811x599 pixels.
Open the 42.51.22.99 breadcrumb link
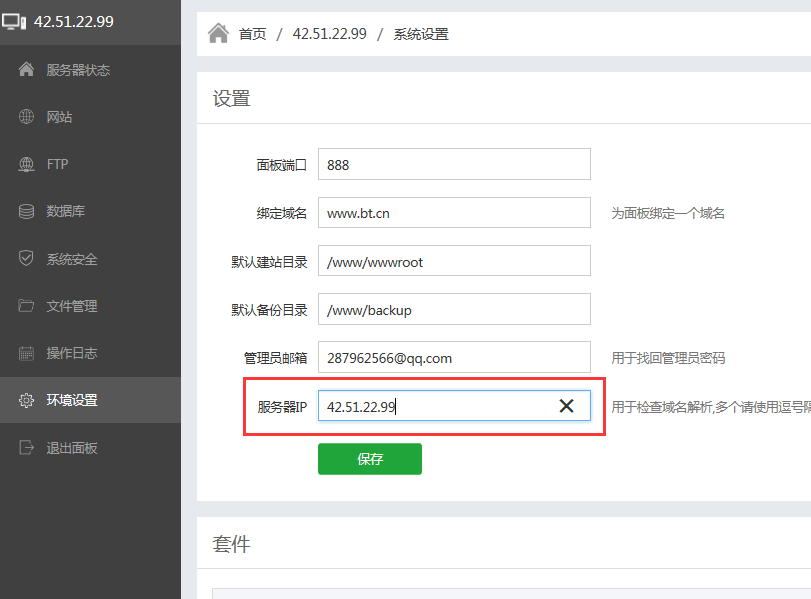[329, 34]
